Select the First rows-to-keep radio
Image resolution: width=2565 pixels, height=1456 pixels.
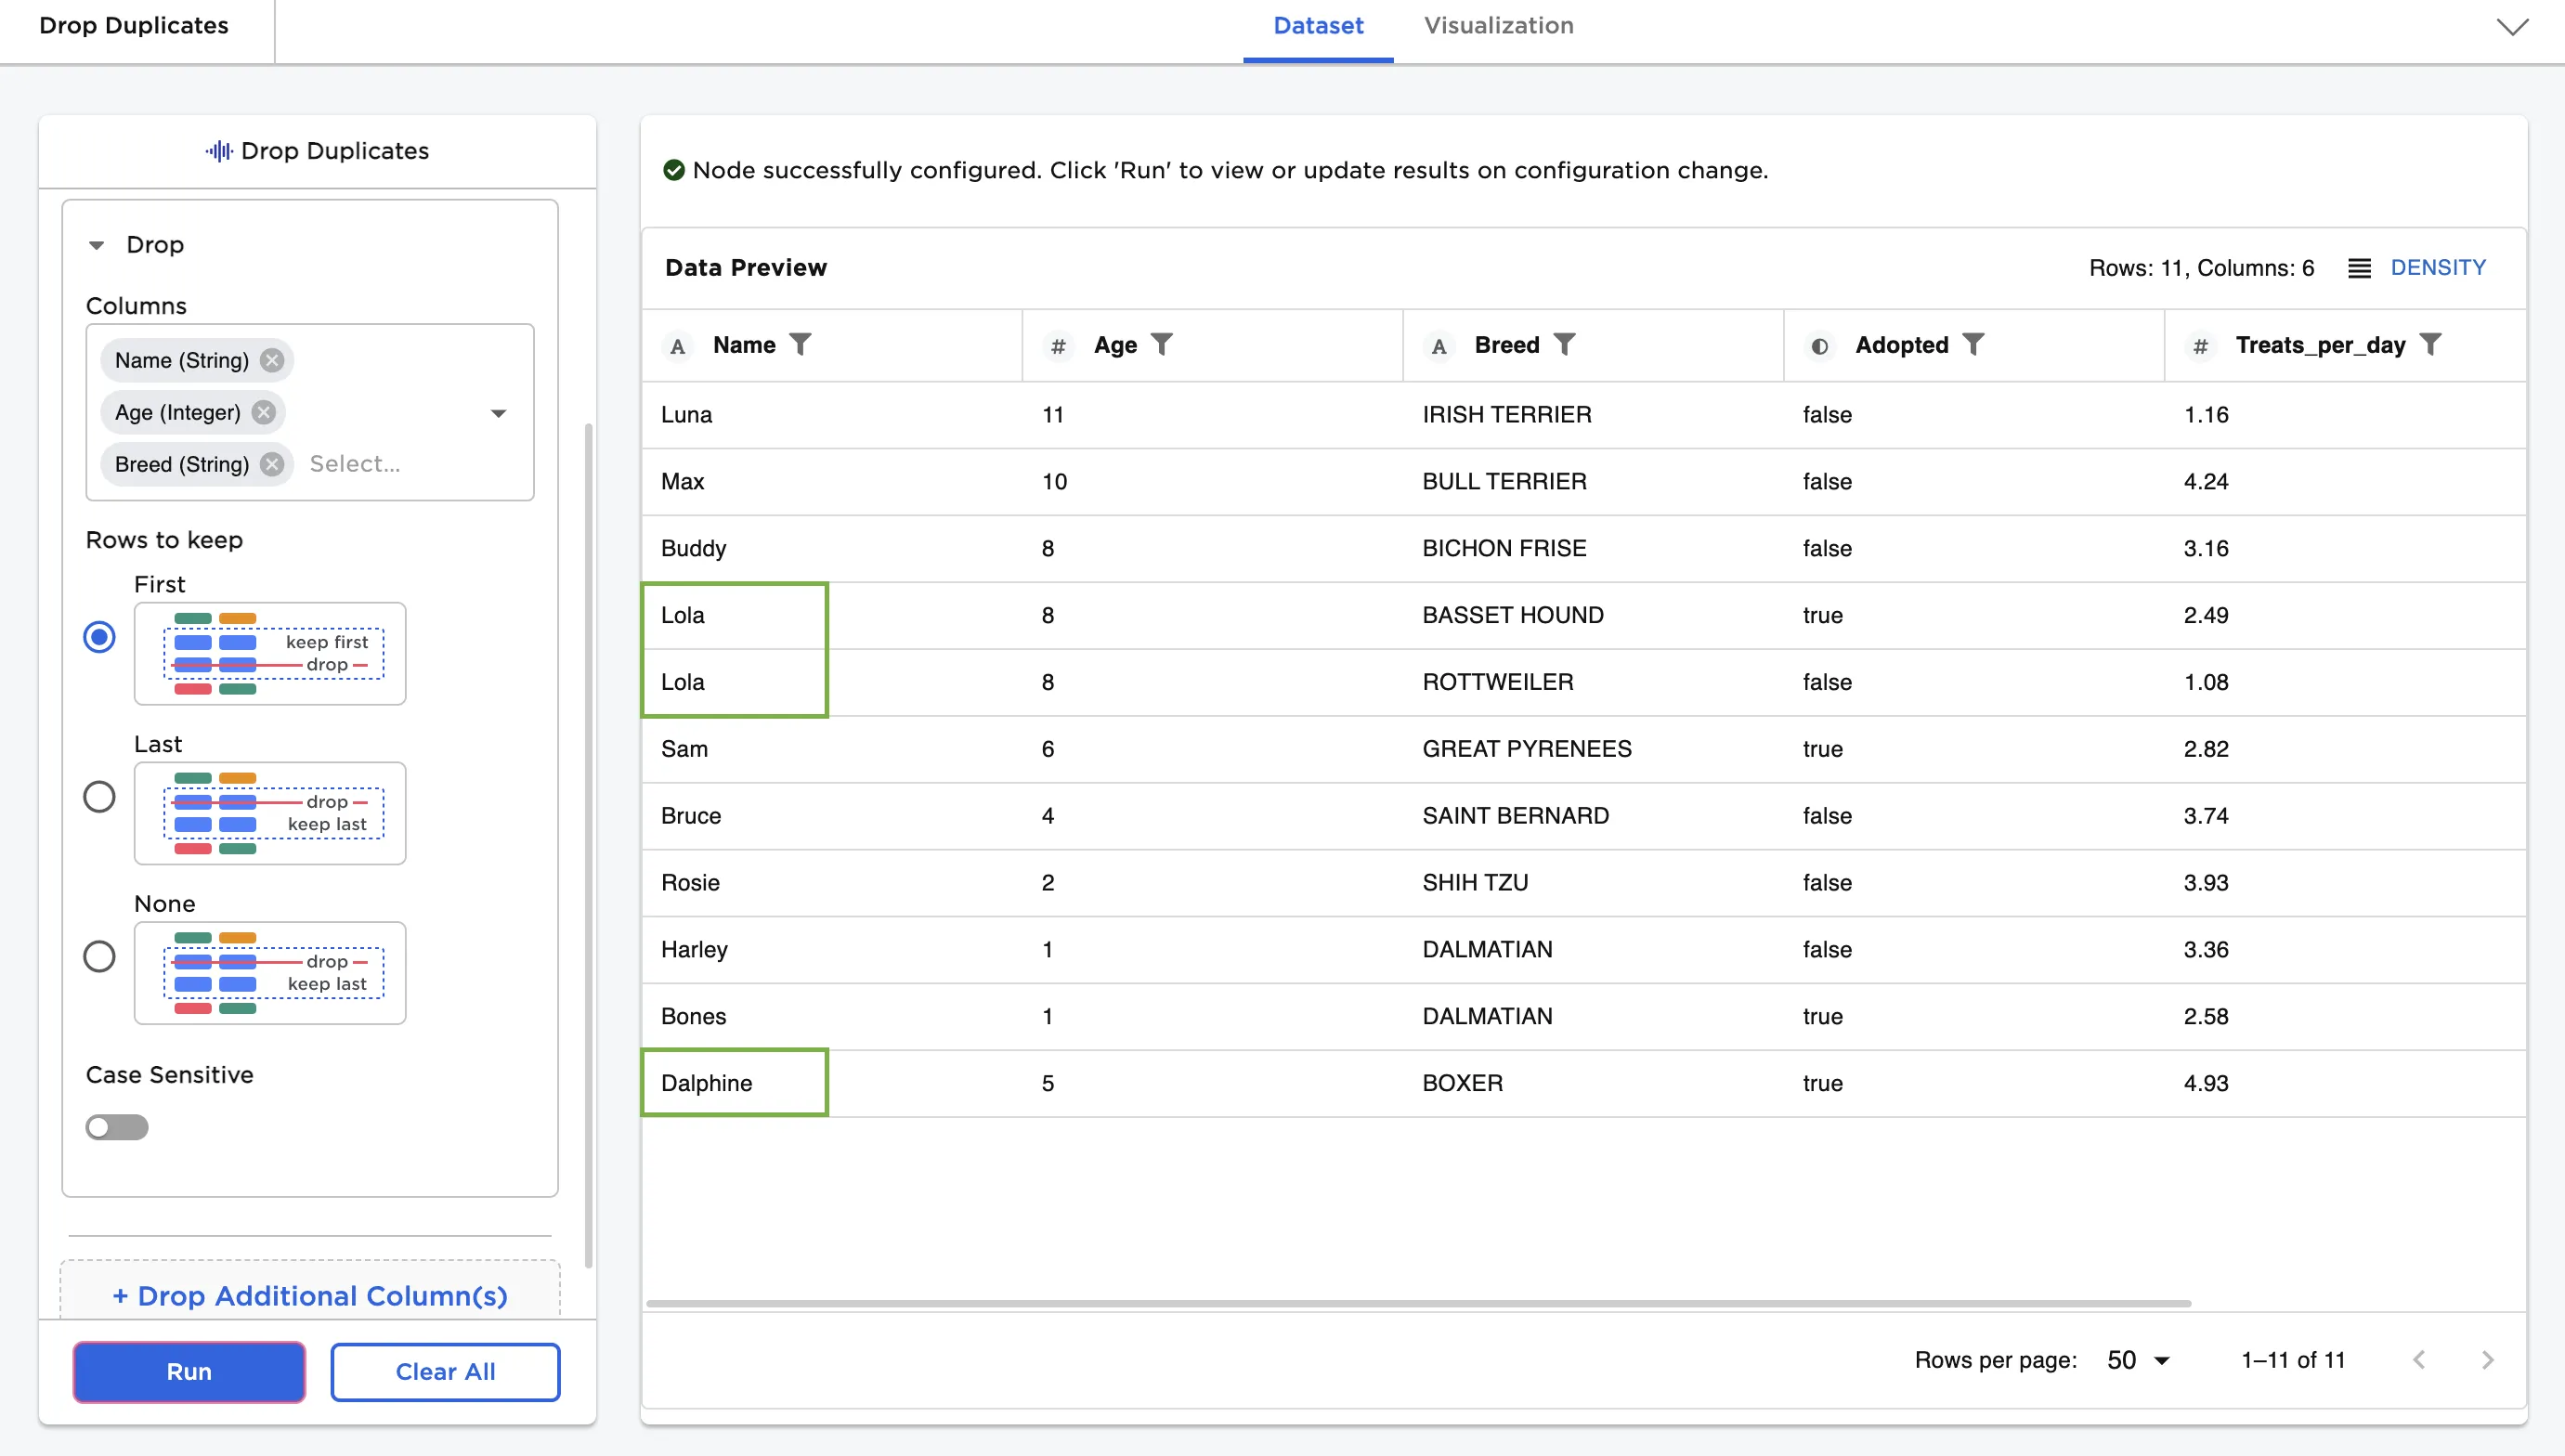[x=99, y=637]
